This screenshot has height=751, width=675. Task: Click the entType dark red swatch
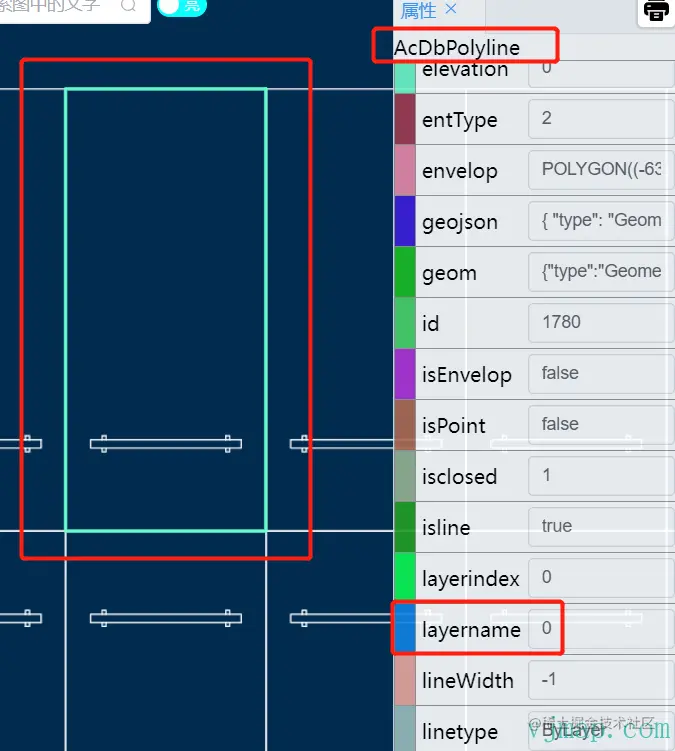point(405,119)
